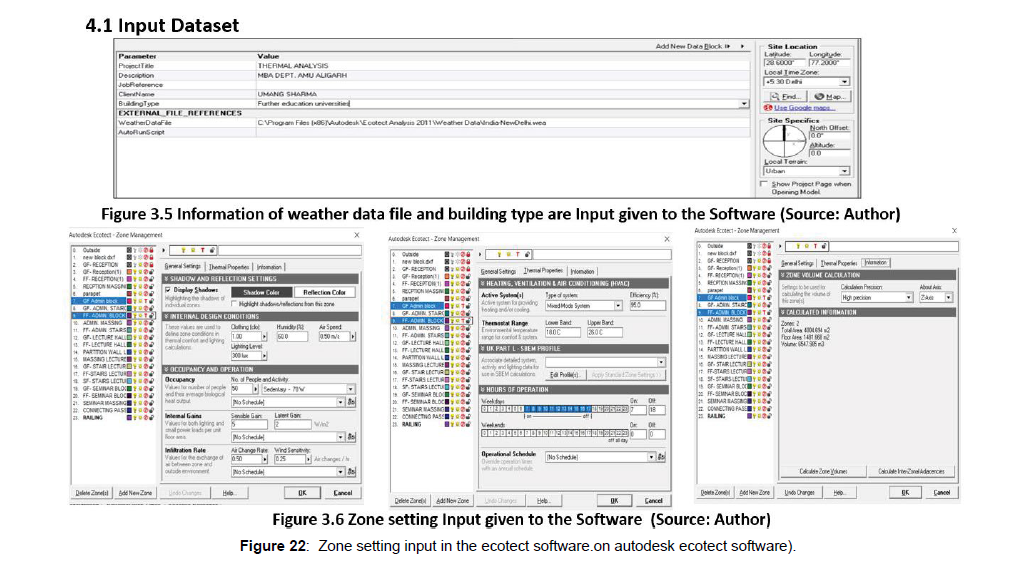Screen dimensions: 1021x566
Task: Expand the BuildingType value dropdown arrow
Action: (744, 104)
